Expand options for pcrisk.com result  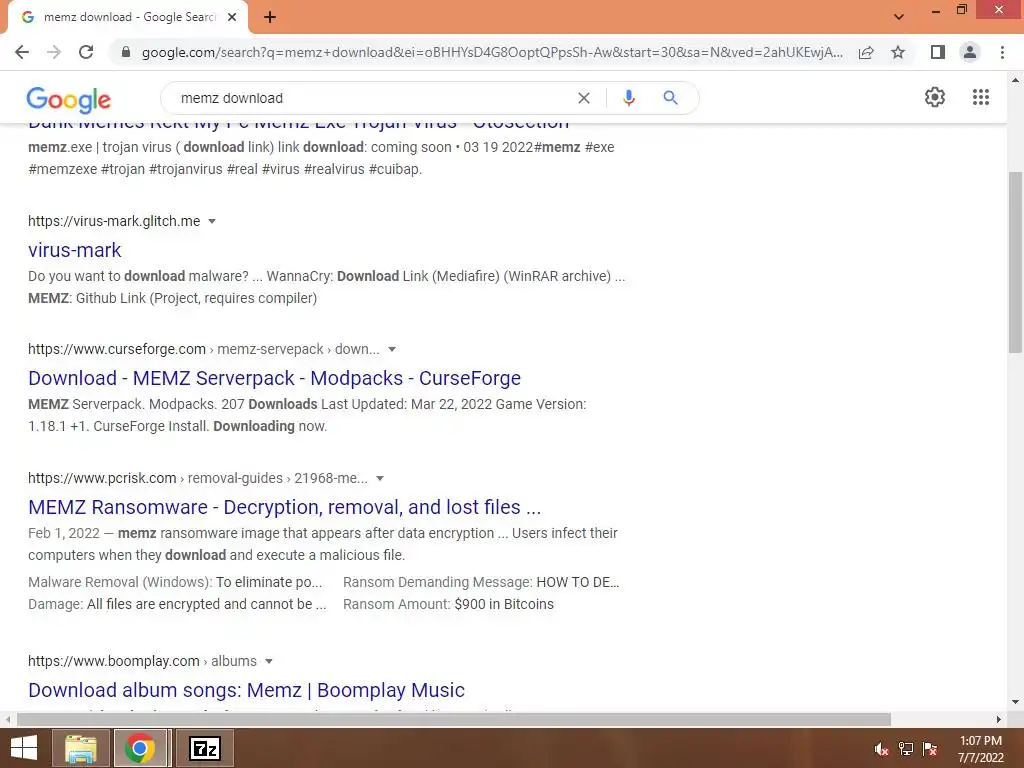coord(380,479)
